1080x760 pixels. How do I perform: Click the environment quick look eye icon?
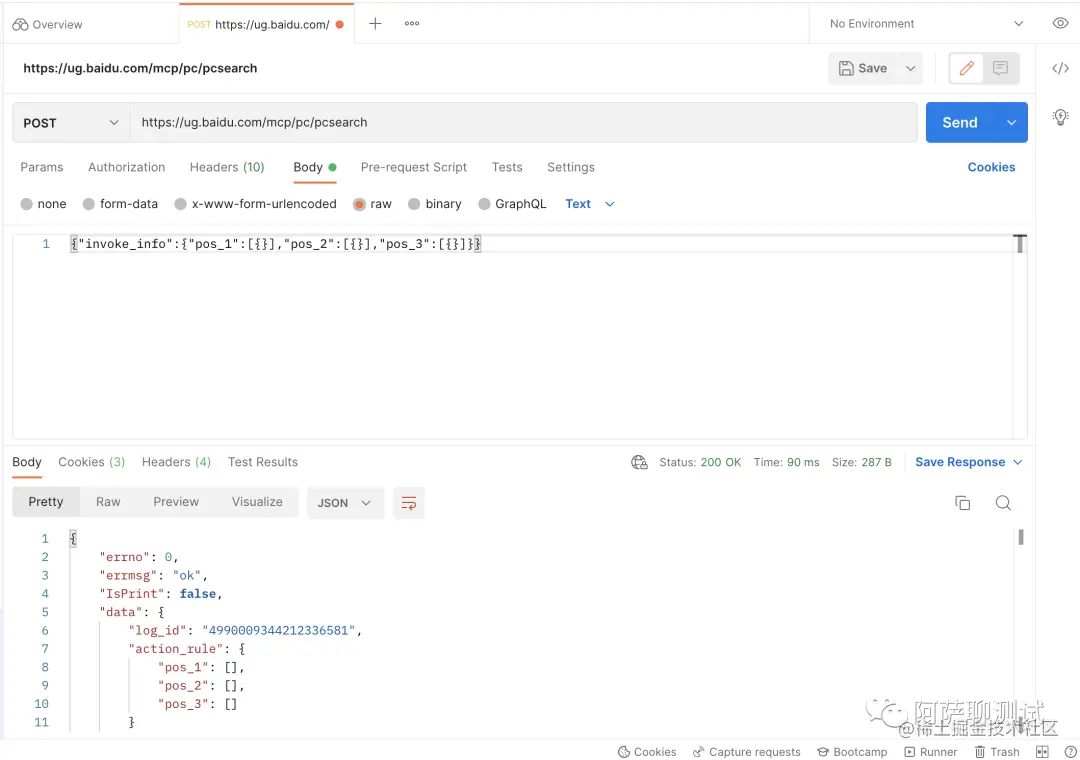(1060, 23)
